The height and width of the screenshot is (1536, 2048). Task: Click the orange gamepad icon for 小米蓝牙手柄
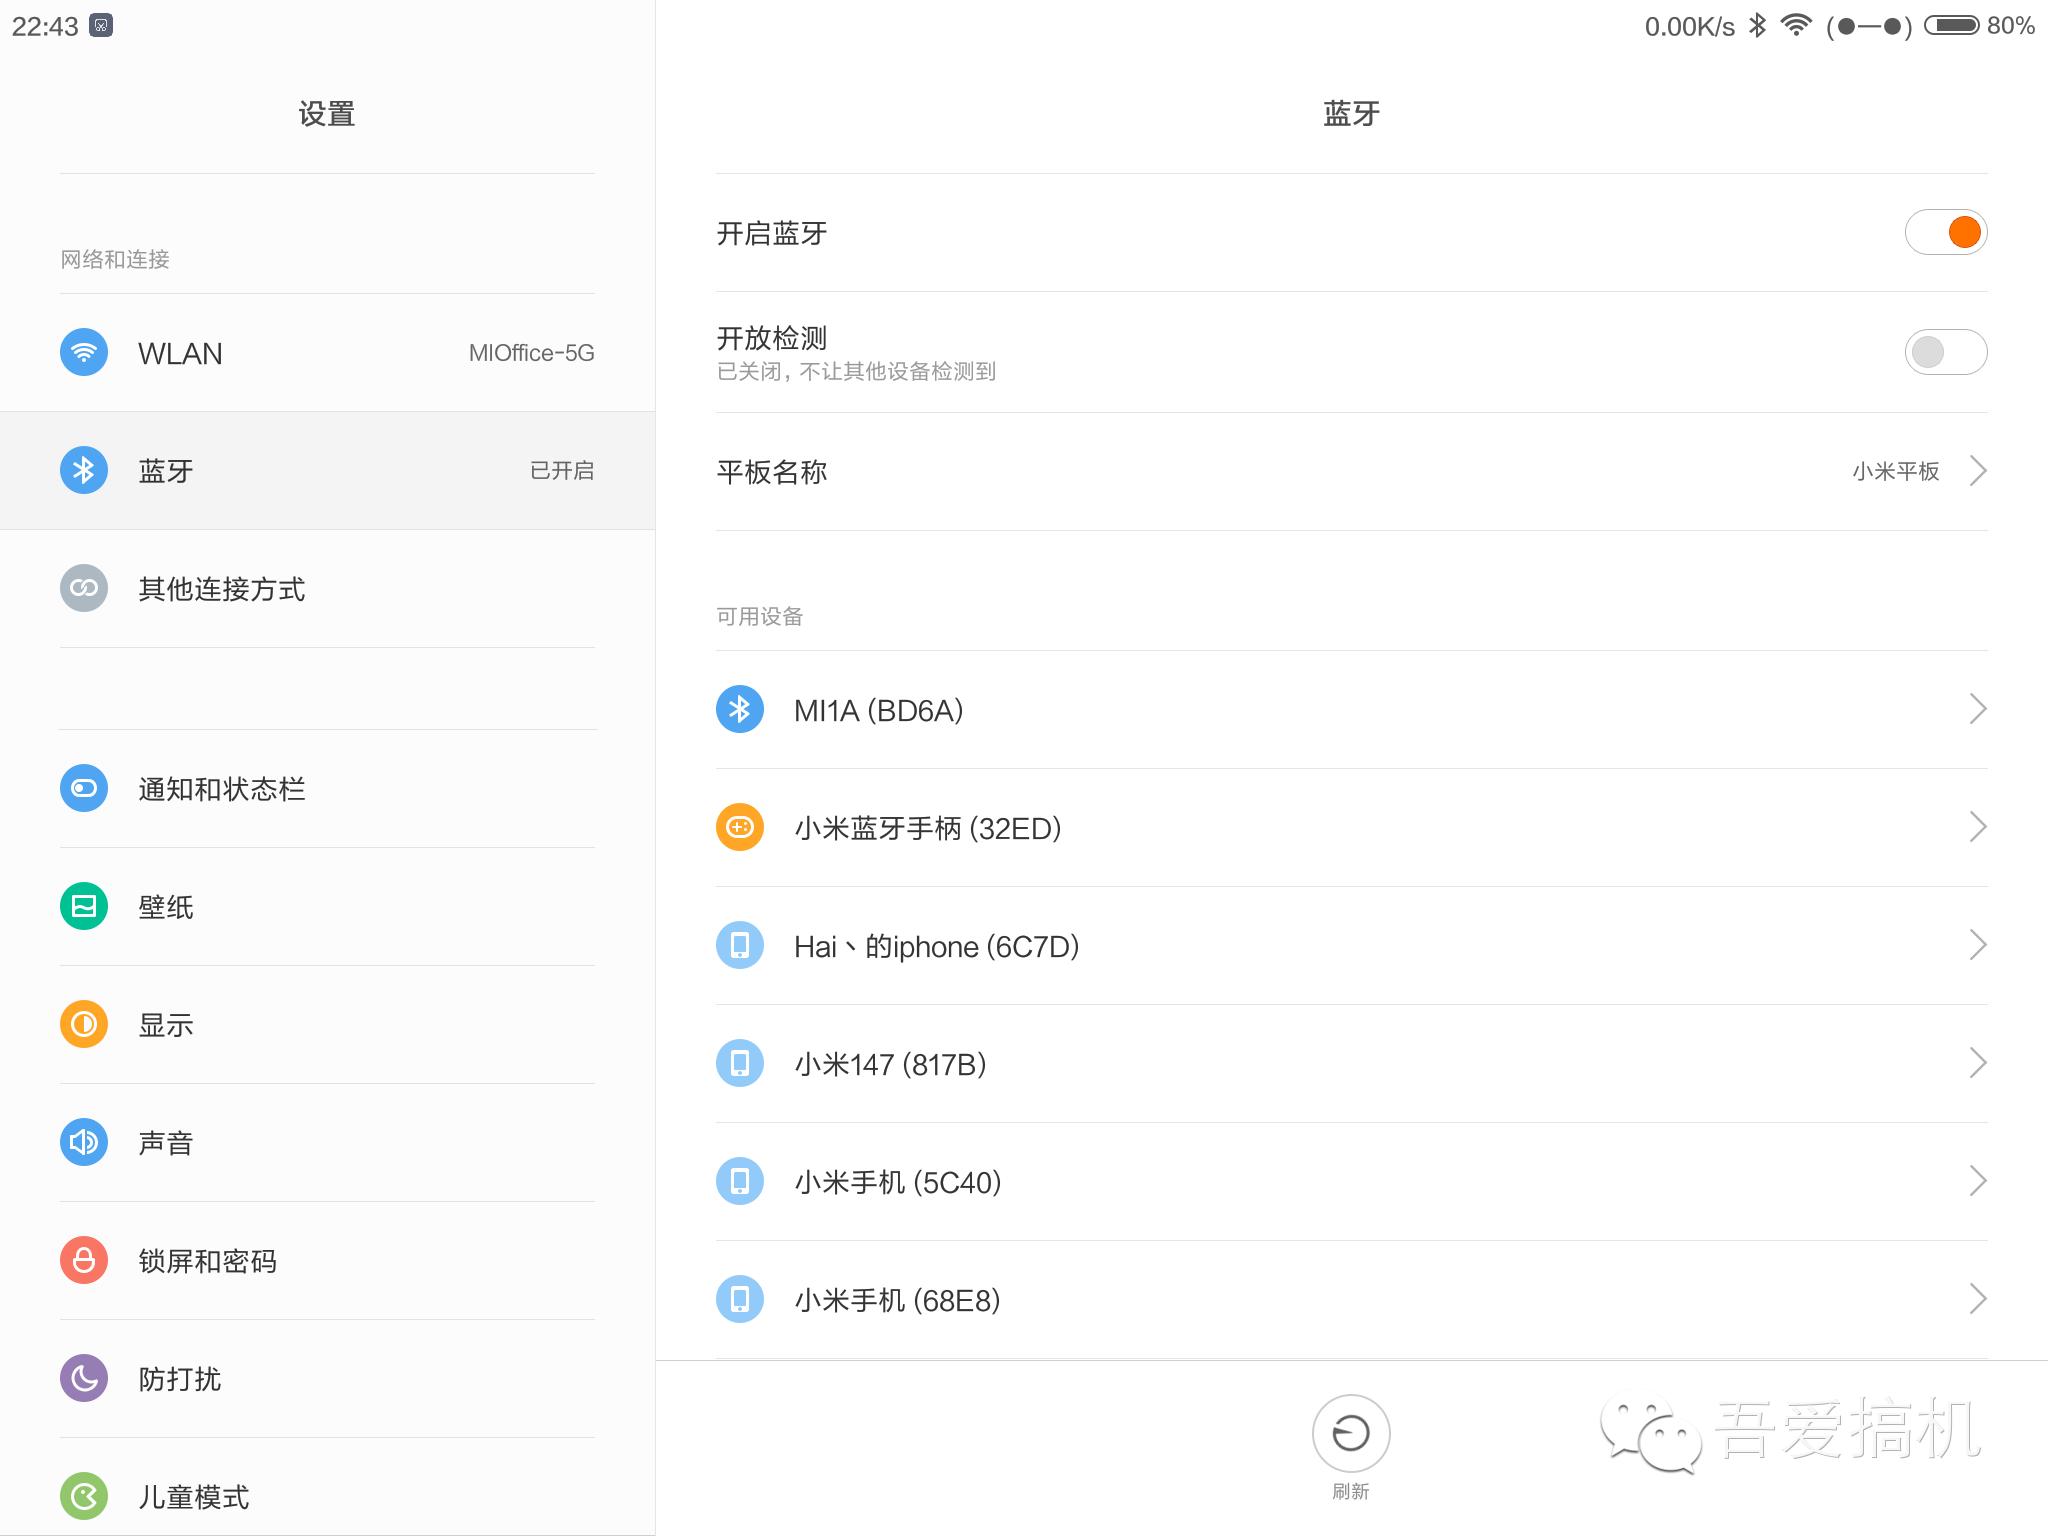tap(740, 827)
